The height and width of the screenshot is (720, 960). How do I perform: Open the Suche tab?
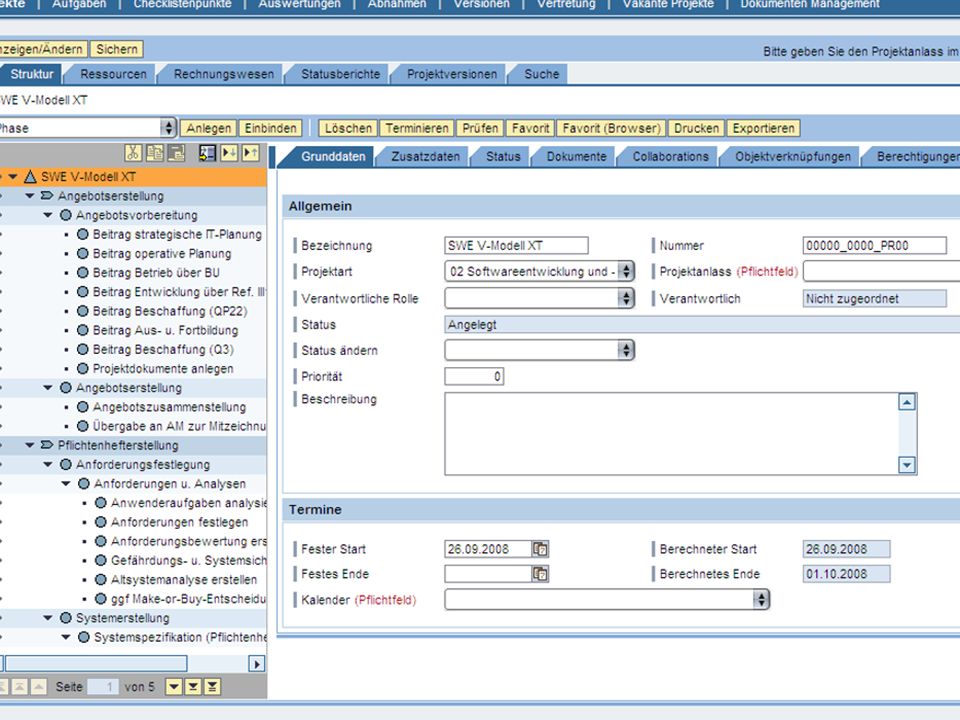542,74
